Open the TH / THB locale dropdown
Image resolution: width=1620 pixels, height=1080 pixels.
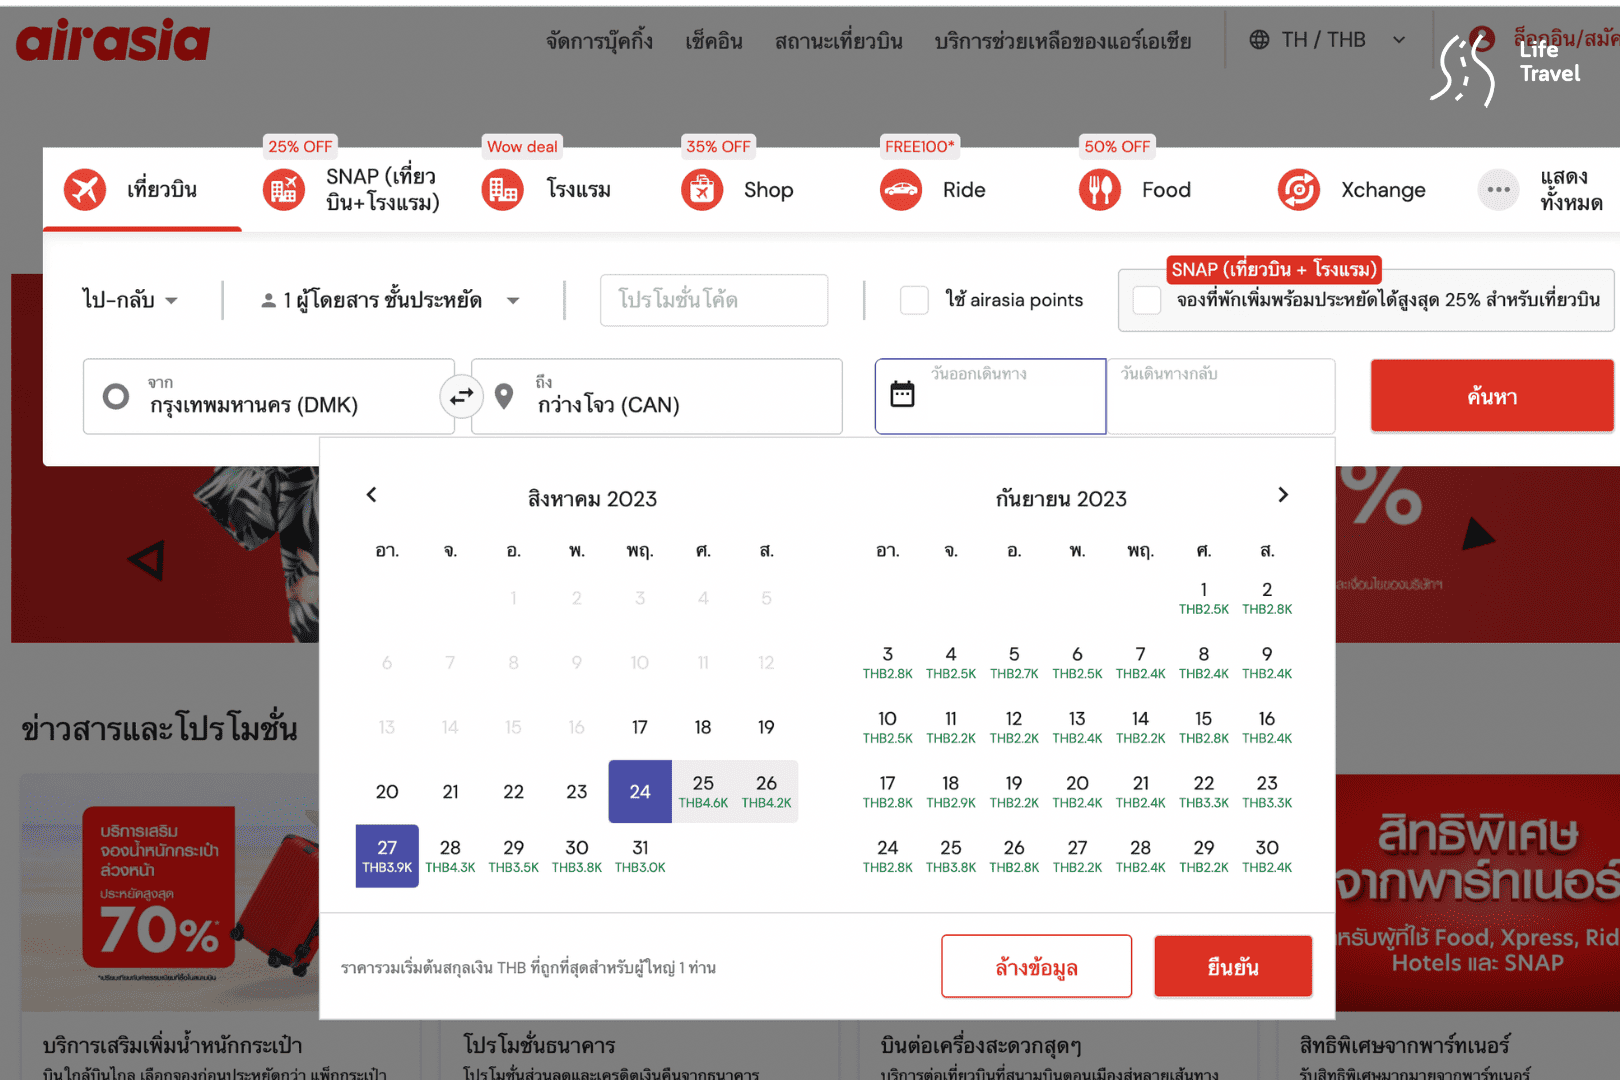(1327, 40)
